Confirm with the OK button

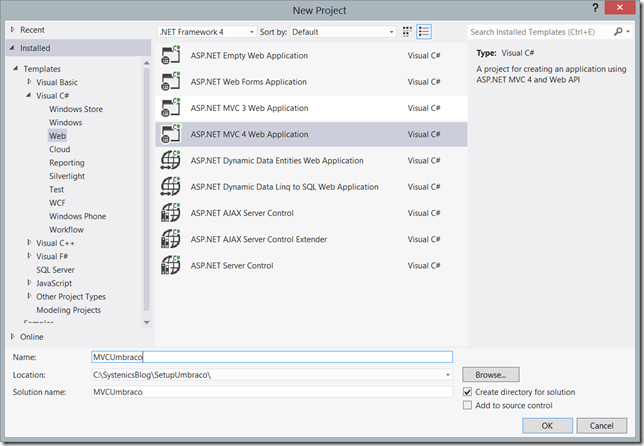pyautogui.click(x=547, y=426)
